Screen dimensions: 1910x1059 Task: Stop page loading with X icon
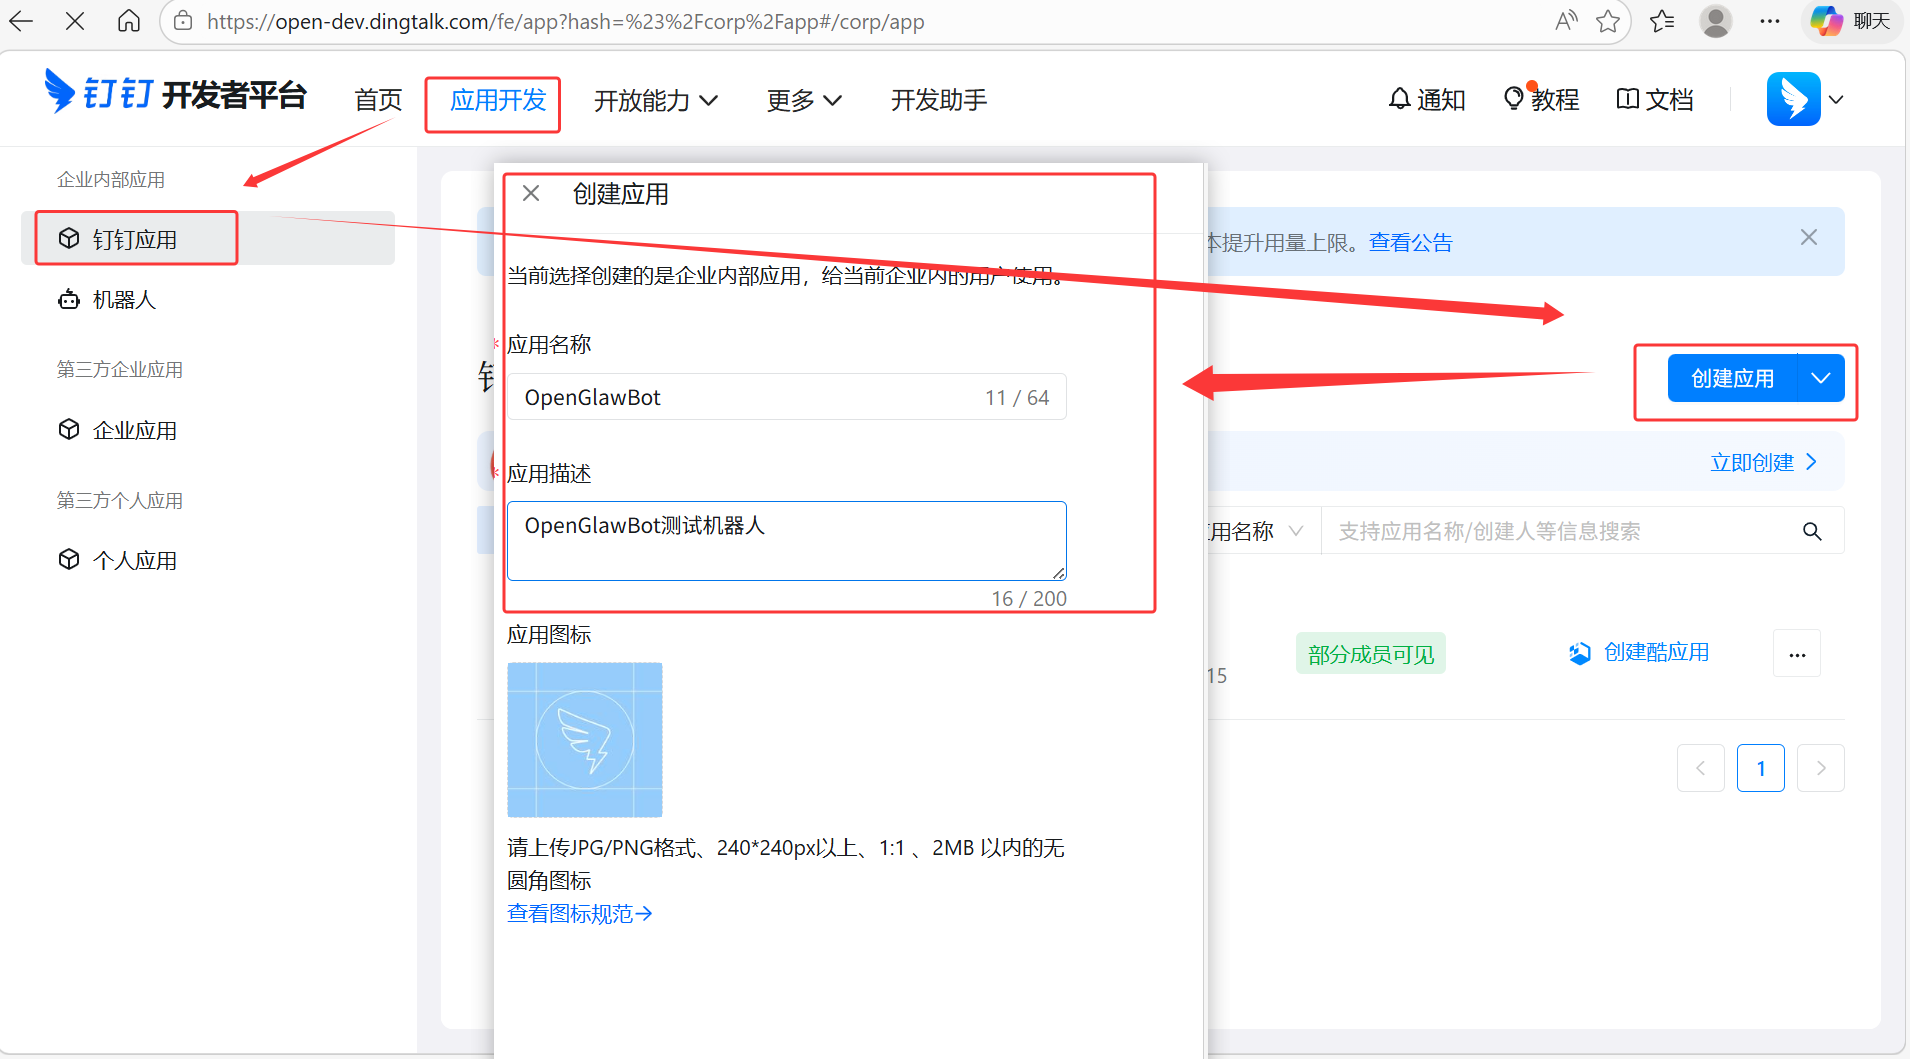click(75, 21)
